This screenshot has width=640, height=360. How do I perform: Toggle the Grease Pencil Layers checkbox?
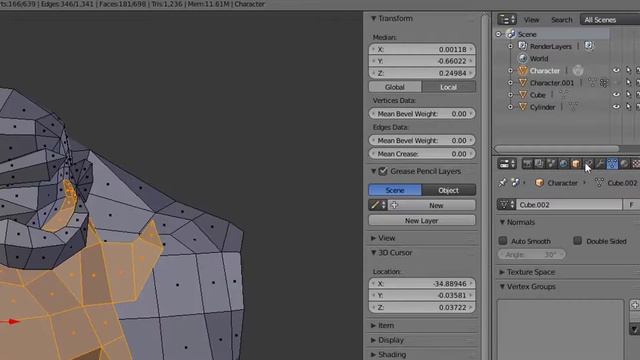(383, 171)
